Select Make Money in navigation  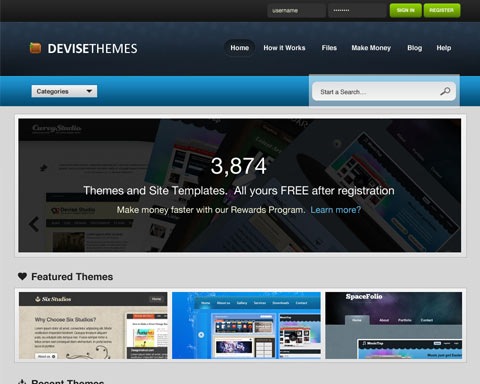371,48
